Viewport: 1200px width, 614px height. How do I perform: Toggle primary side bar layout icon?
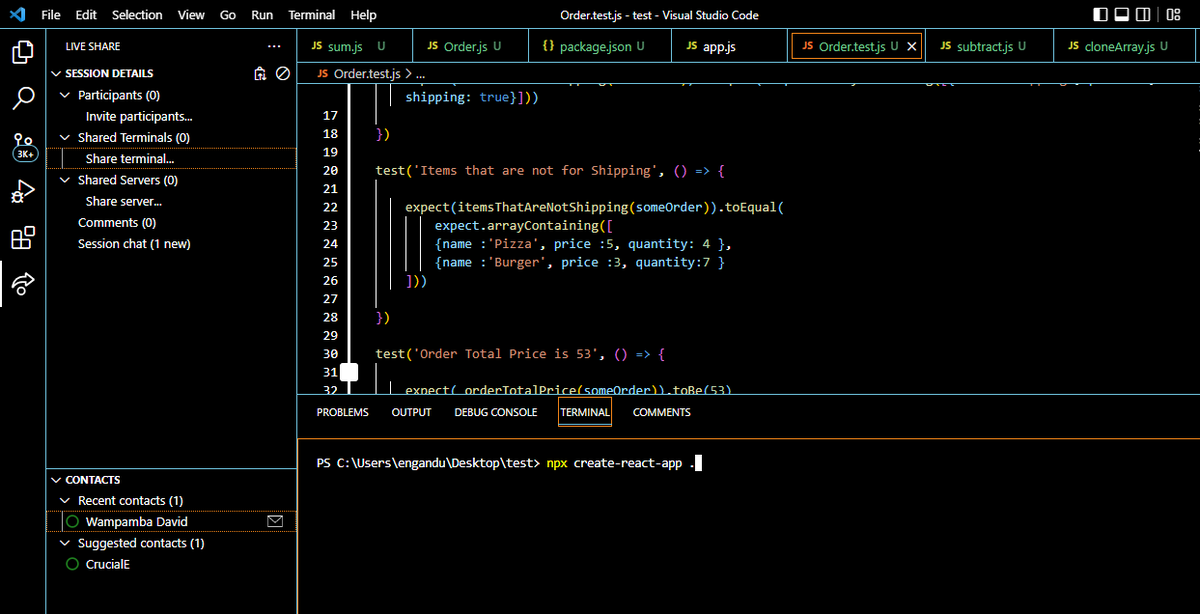pos(1101,15)
